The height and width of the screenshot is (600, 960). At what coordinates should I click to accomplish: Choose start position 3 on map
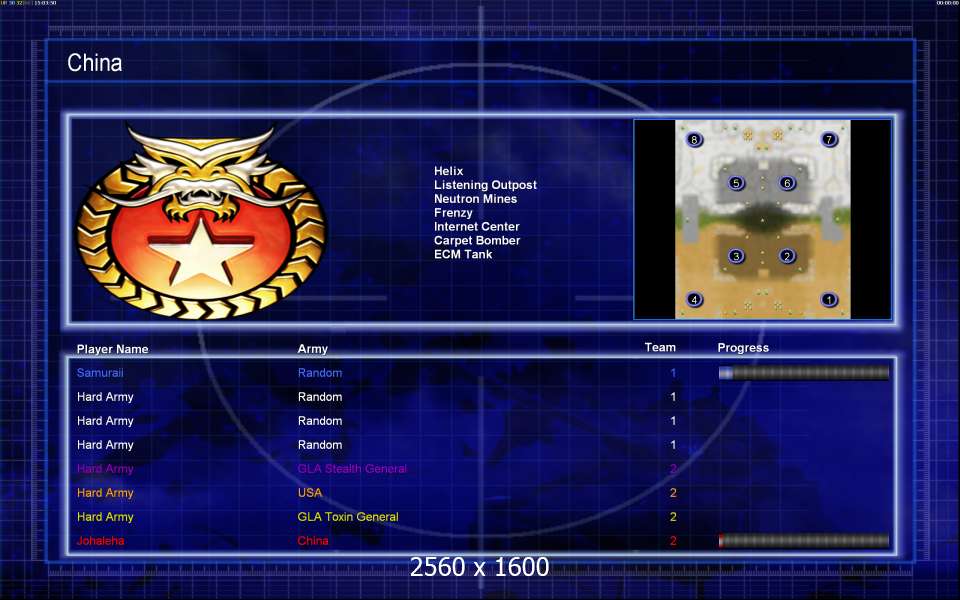pyautogui.click(x=737, y=256)
